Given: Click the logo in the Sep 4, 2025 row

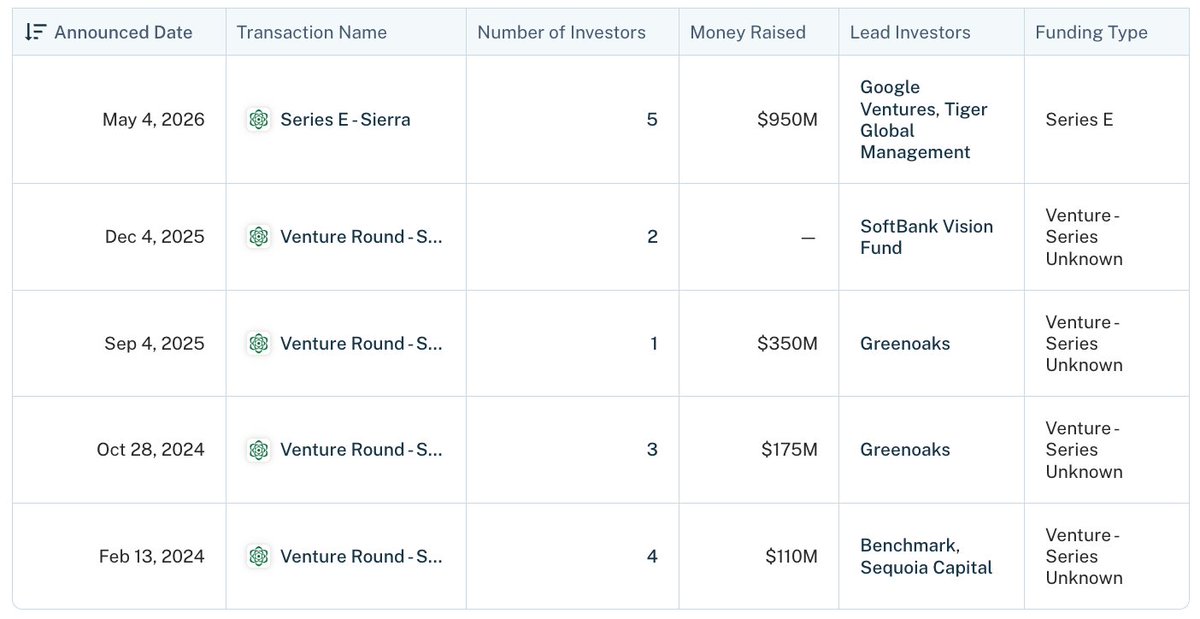Looking at the screenshot, I should click(259, 344).
